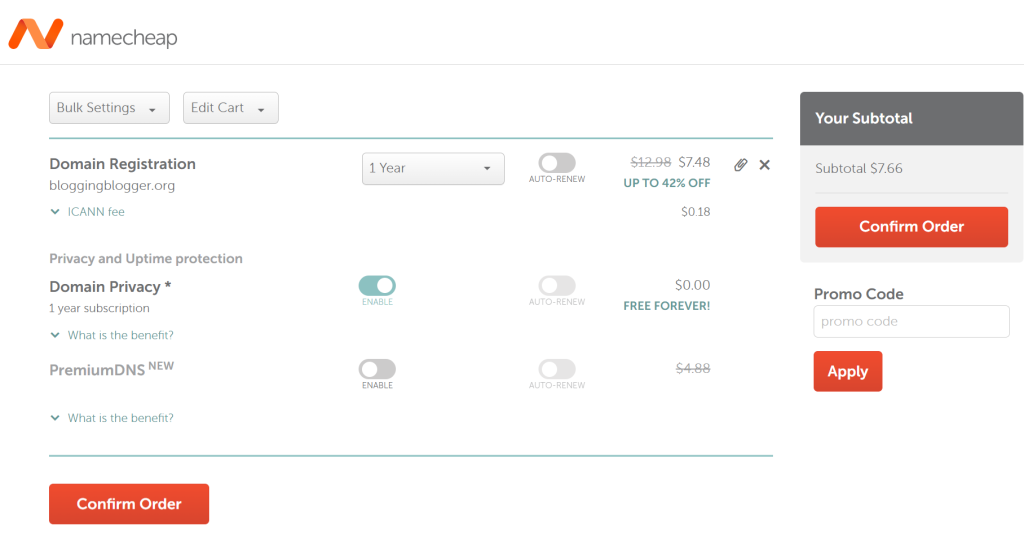Viewport: 1024px width, 546px height.
Task: Click the namecheap wordmark text
Action: (x=124, y=38)
